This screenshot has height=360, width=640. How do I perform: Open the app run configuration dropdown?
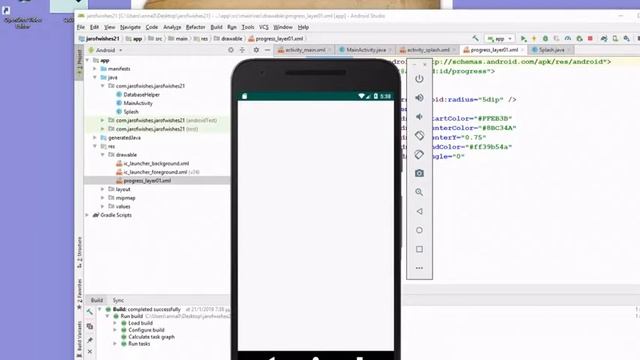coord(500,38)
